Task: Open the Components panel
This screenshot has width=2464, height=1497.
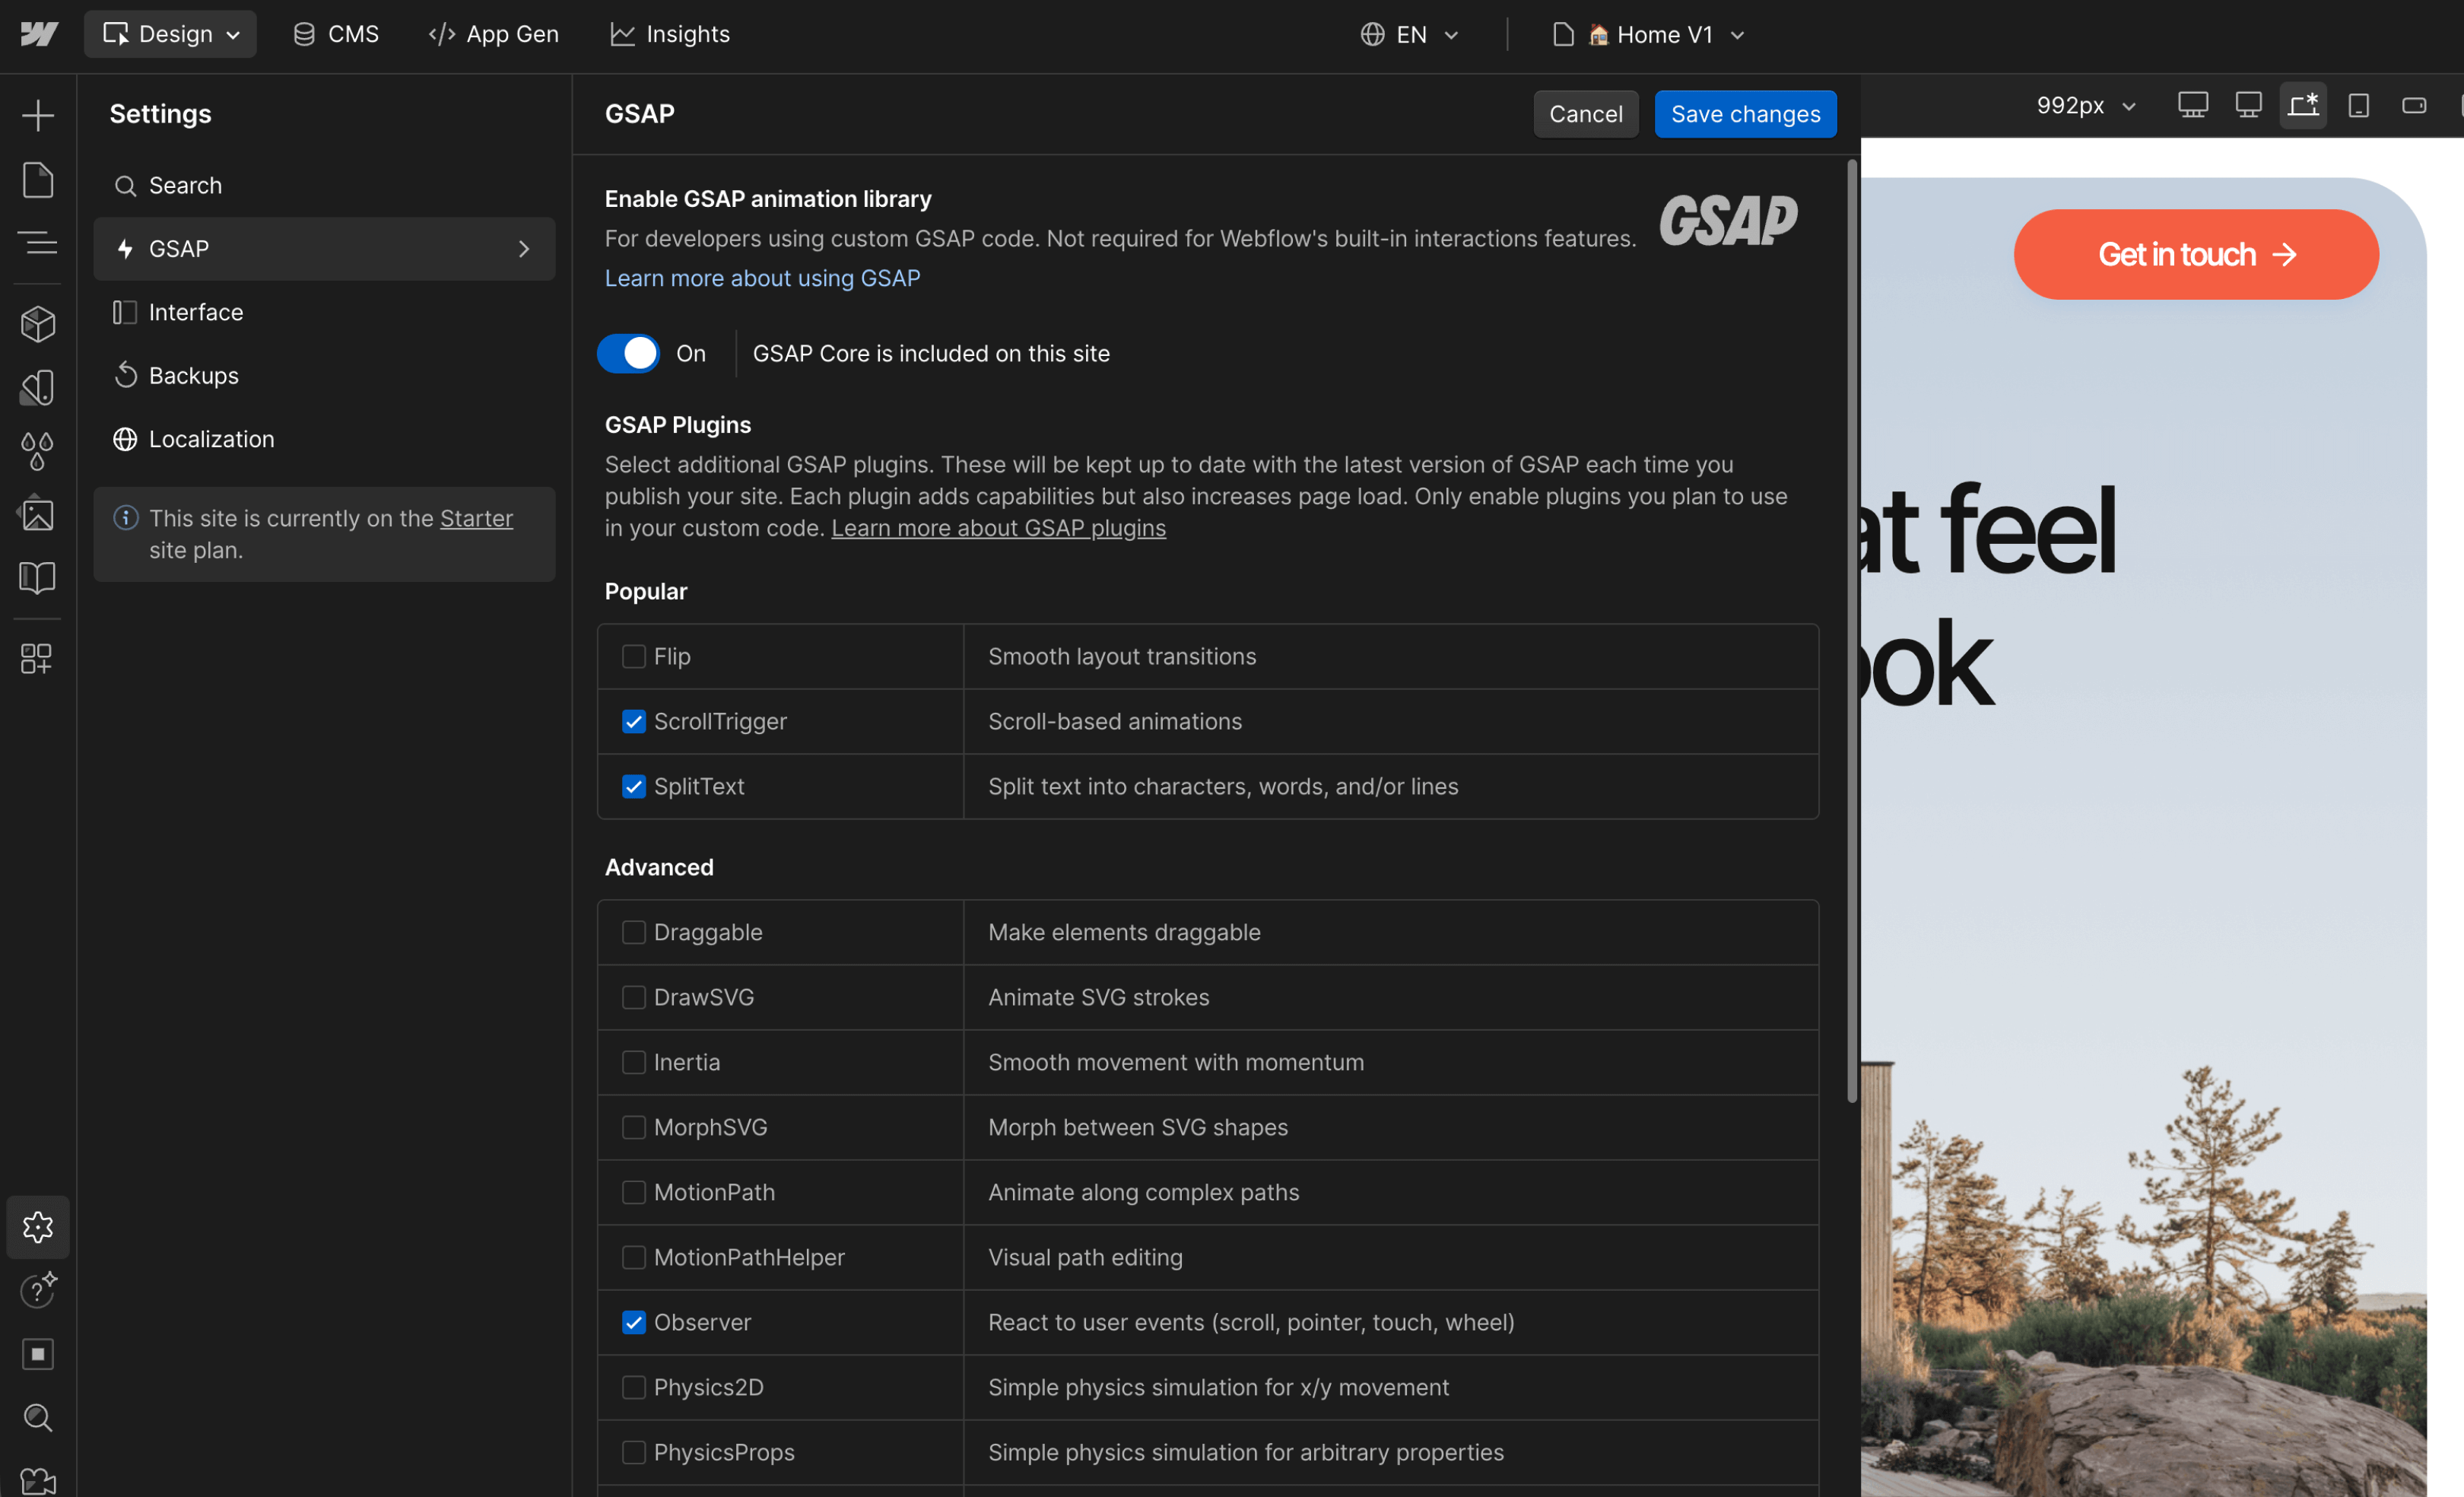Action: 37,323
